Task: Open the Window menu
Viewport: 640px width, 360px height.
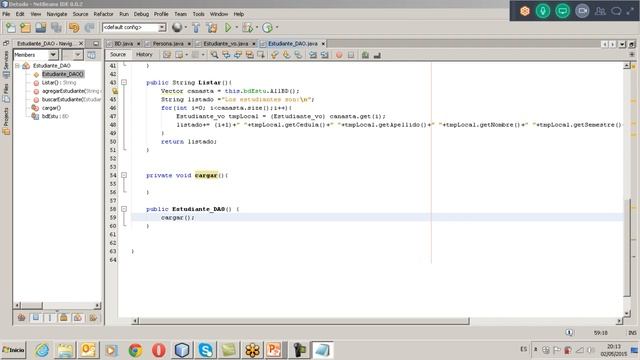Action: [219, 14]
